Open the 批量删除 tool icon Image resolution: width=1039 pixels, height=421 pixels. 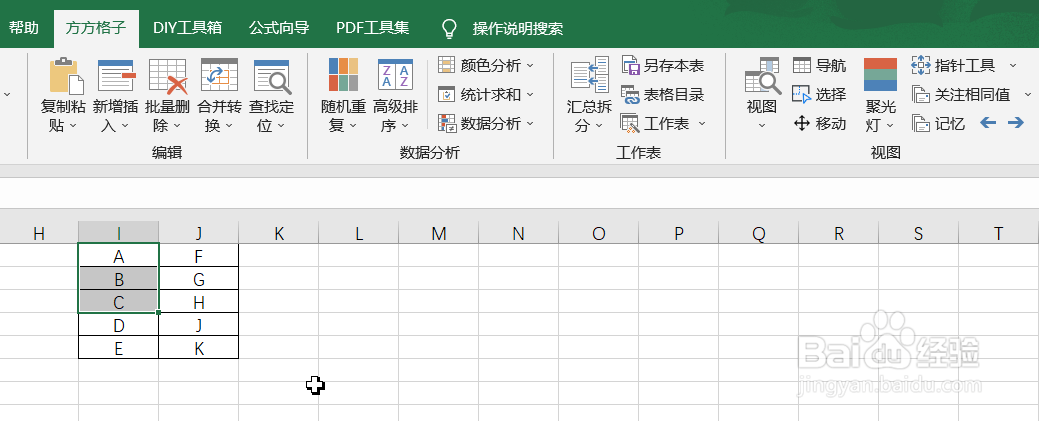tap(168, 76)
